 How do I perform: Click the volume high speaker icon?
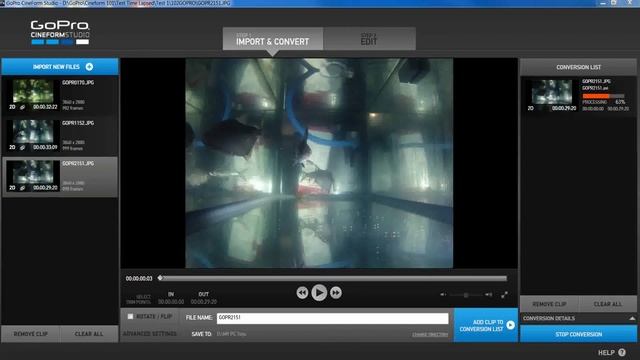tap(488, 294)
